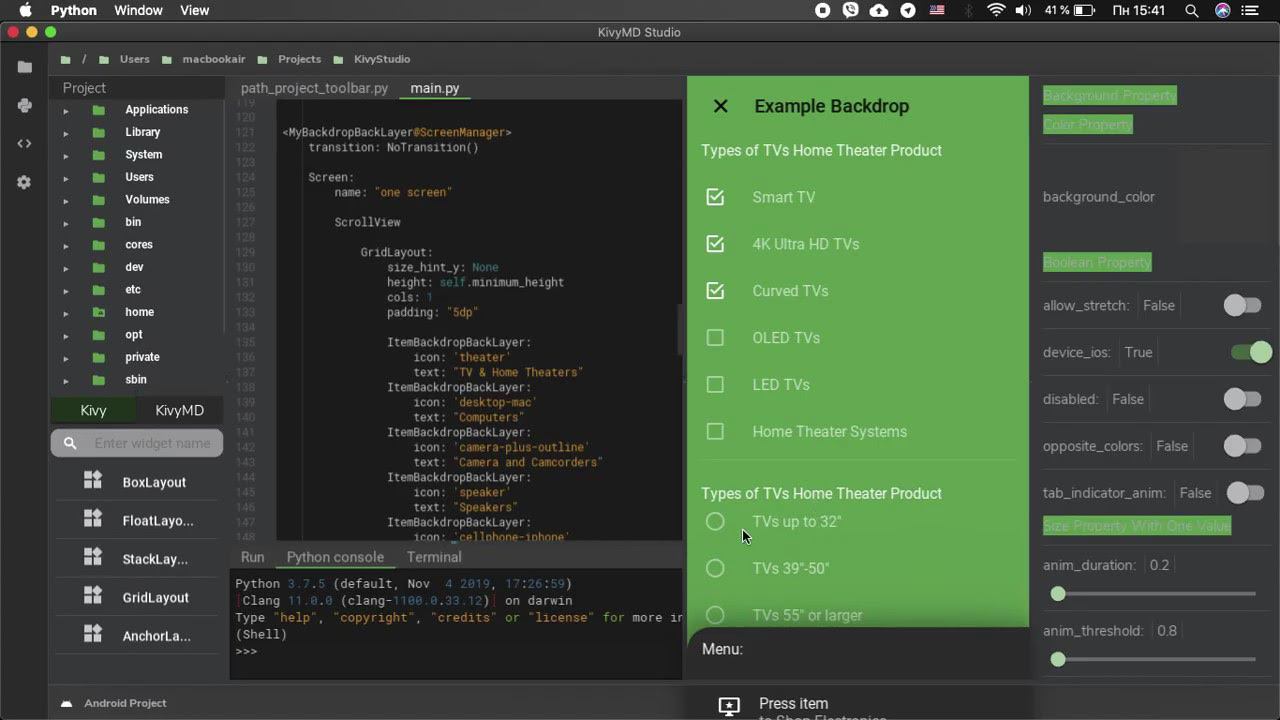The height and width of the screenshot is (720, 1280).
Task: Click the Color Property heading
Action: pos(1088,125)
